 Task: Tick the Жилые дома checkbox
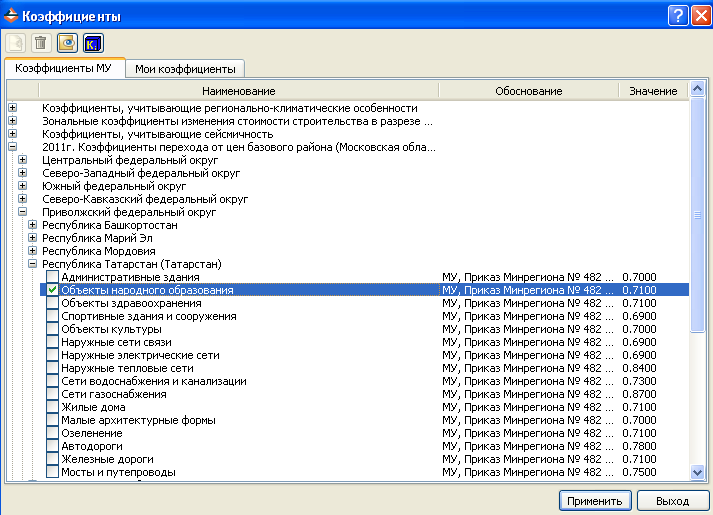tap(53, 407)
